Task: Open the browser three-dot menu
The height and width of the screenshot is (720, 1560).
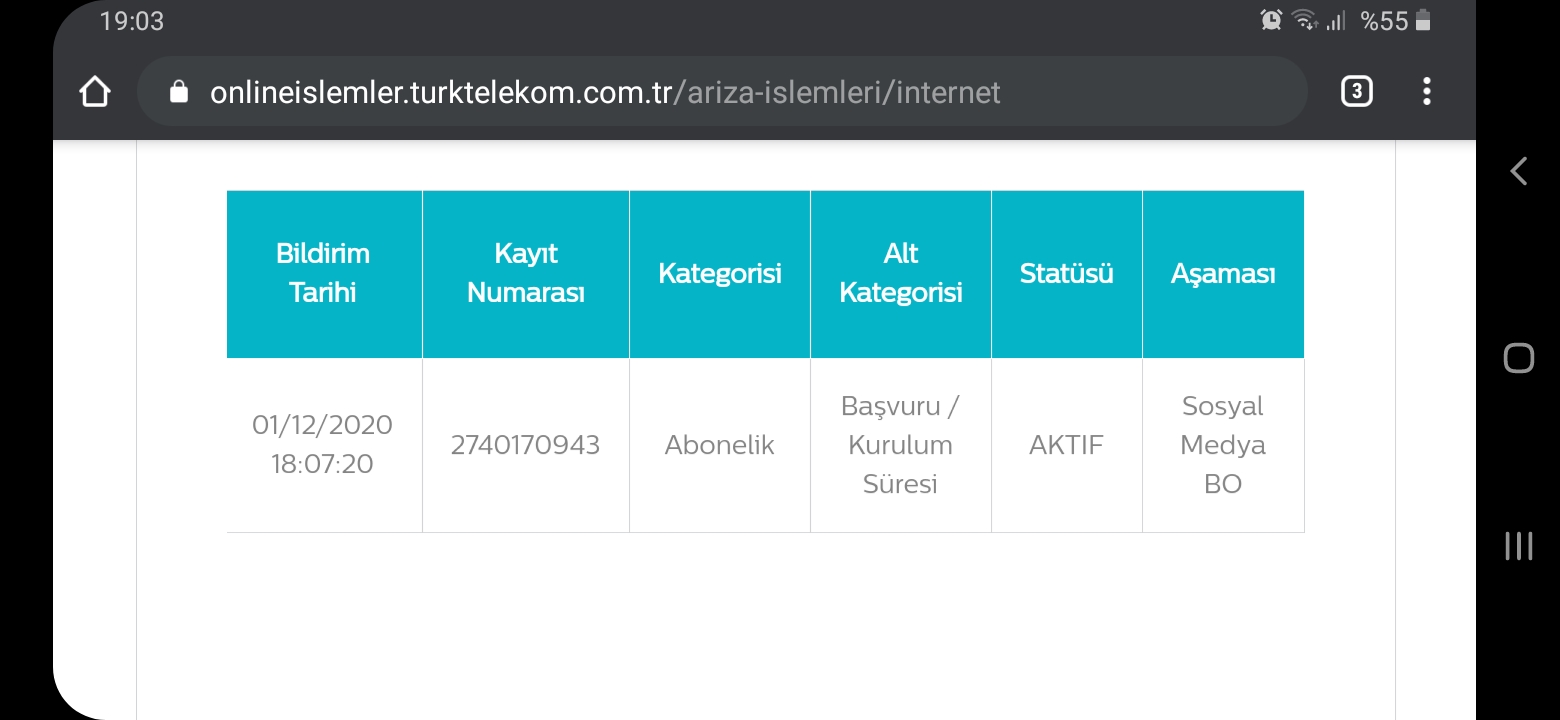Action: click(x=1426, y=92)
